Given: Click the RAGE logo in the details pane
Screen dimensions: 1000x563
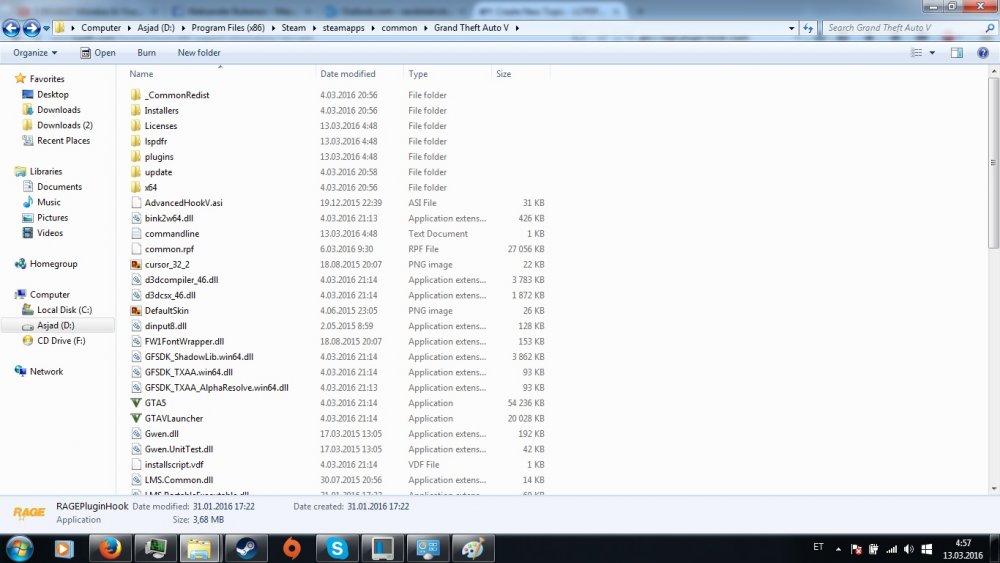Looking at the screenshot, I should (x=29, y=512).
